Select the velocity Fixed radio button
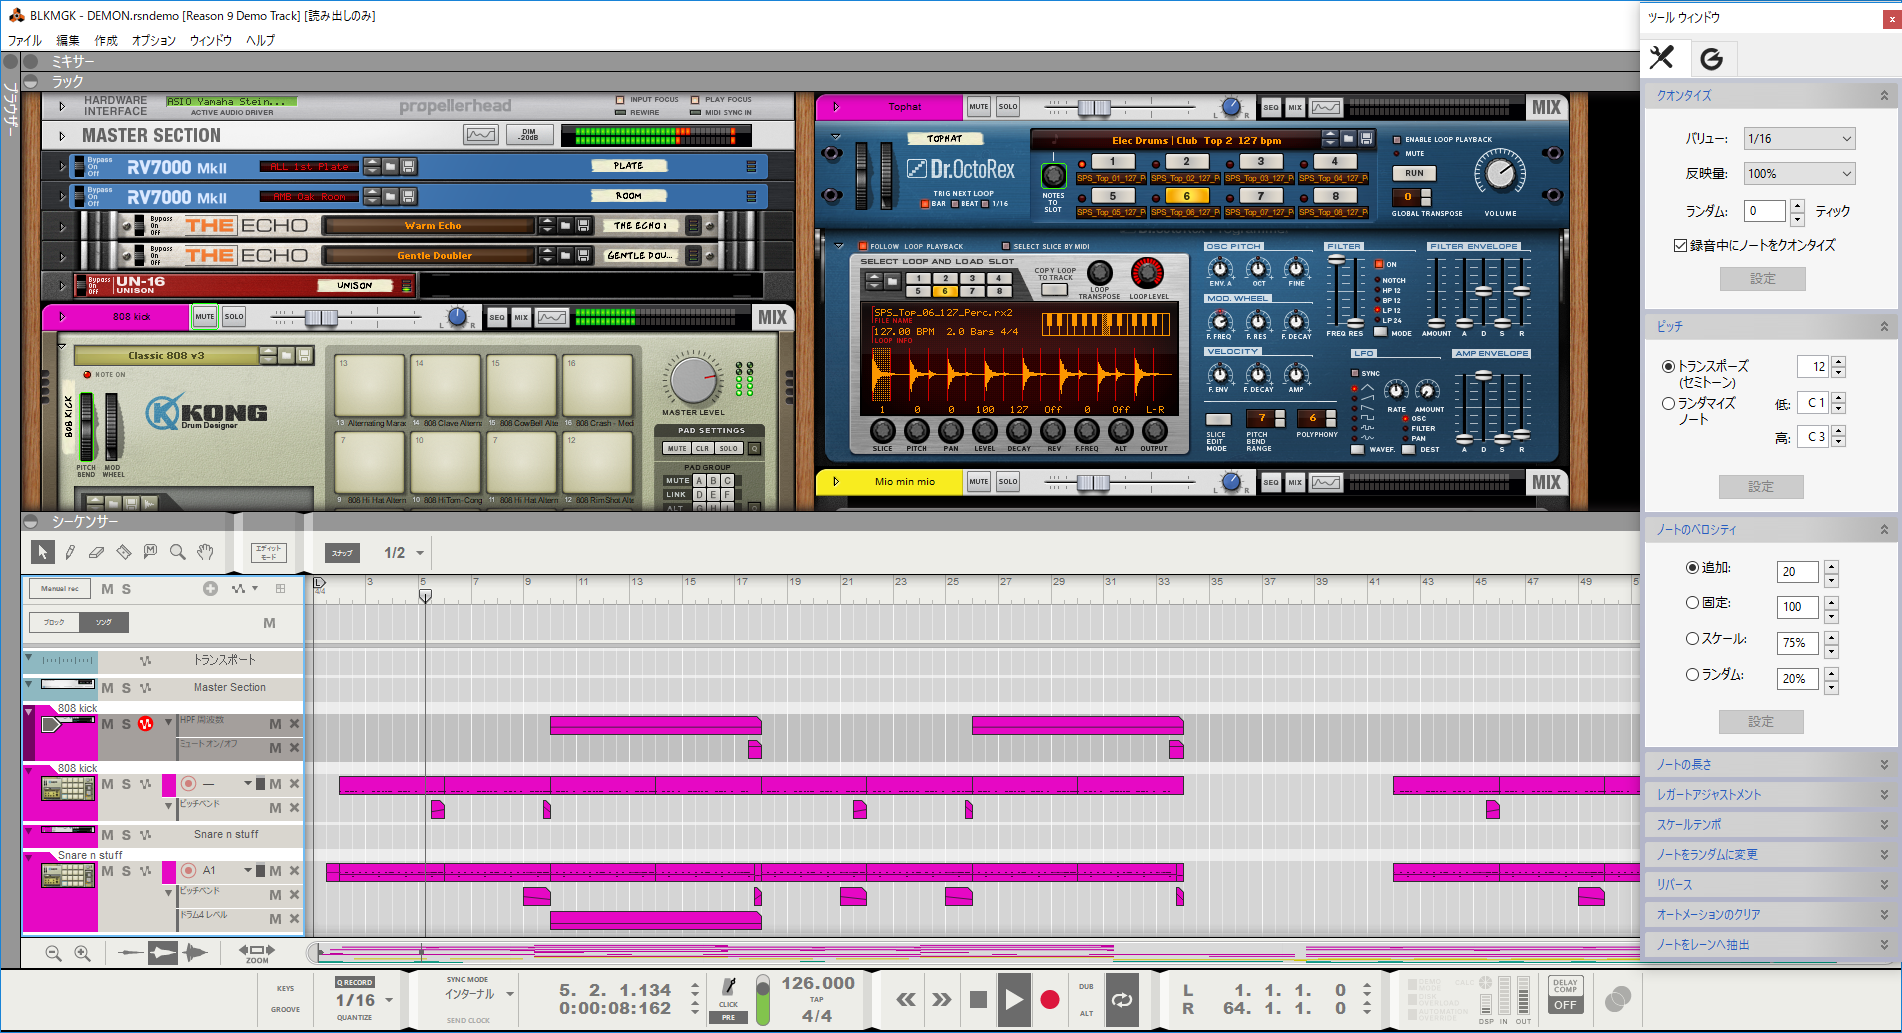The image size is (1902, 1033). click(1692, 603)
